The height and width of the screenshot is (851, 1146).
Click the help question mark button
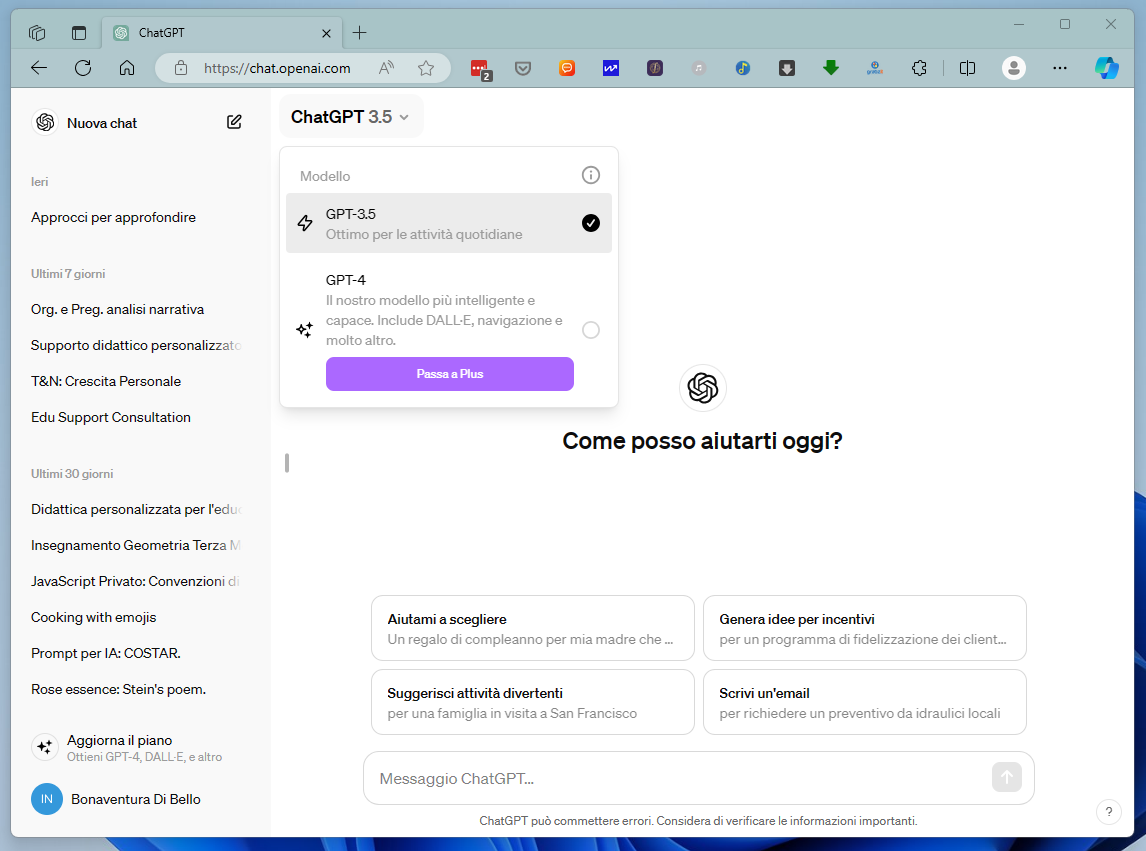click(x=1109, y=812)
